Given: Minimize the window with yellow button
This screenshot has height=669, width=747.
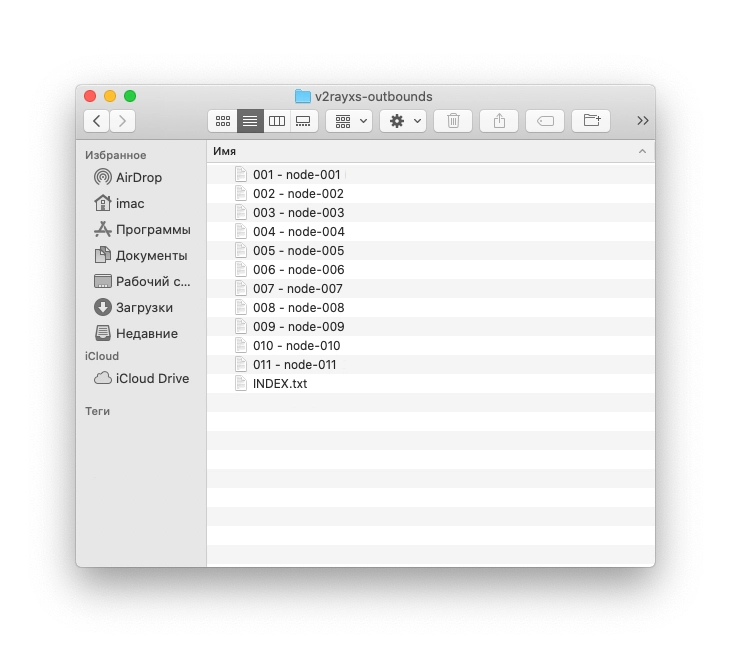Looking at the screenshot, I should point(110,96).
